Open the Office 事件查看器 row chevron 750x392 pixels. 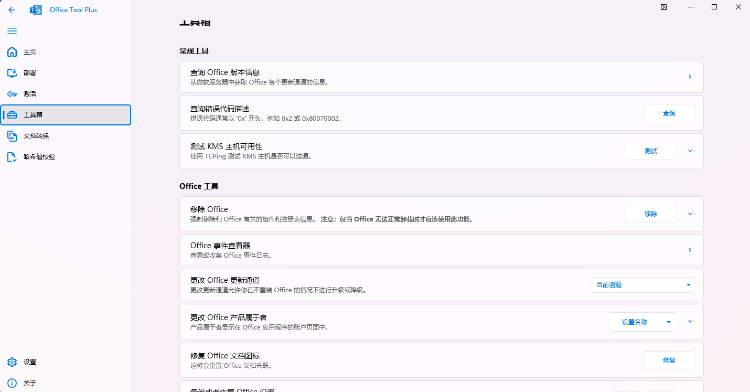[x=690, y=250]
